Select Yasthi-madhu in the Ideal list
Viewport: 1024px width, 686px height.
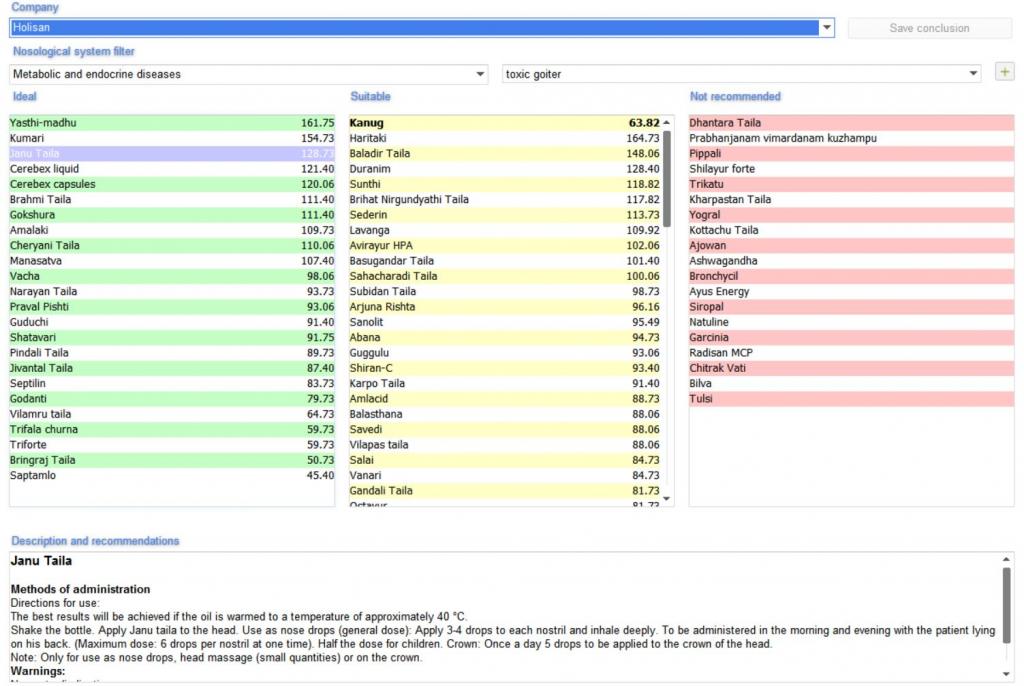click(172, 123)
